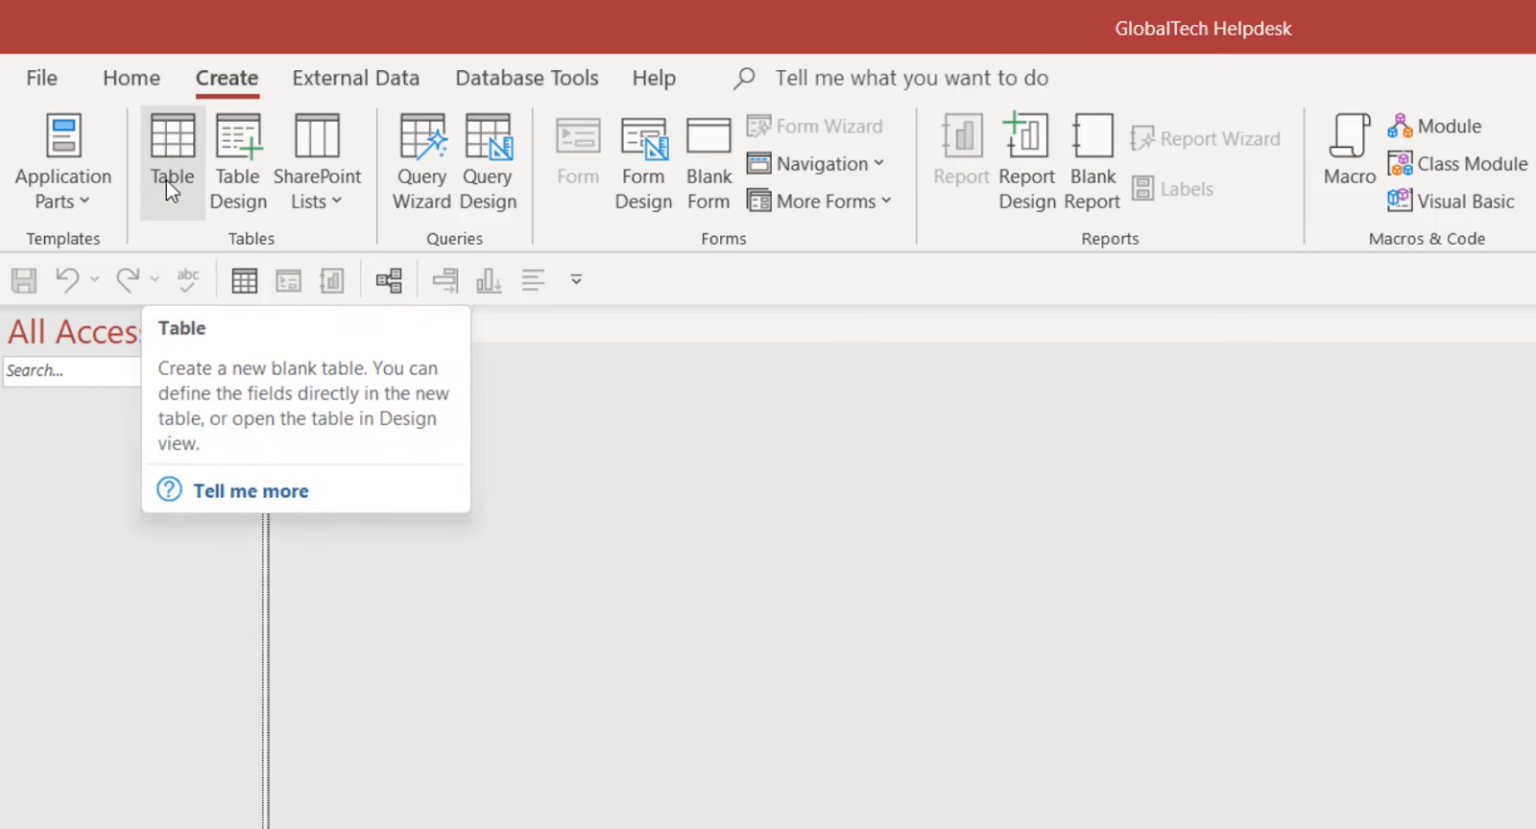The image size is (1536, 829).
Task: Click the Tell me more link
Action: (250, 490)
